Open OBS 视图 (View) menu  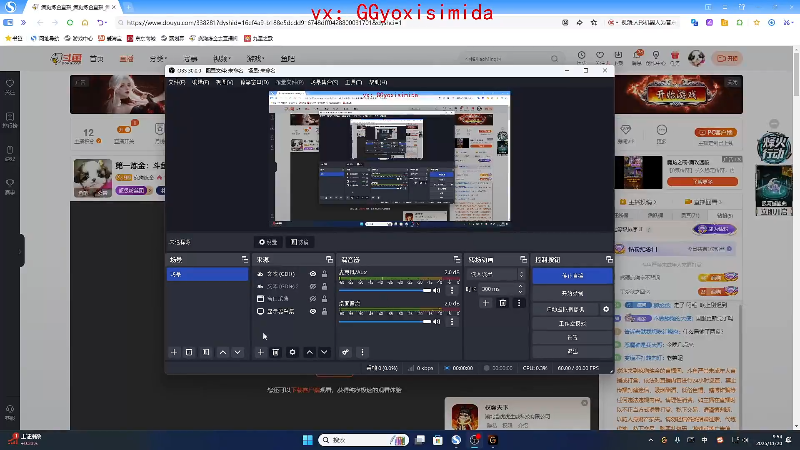224,82
